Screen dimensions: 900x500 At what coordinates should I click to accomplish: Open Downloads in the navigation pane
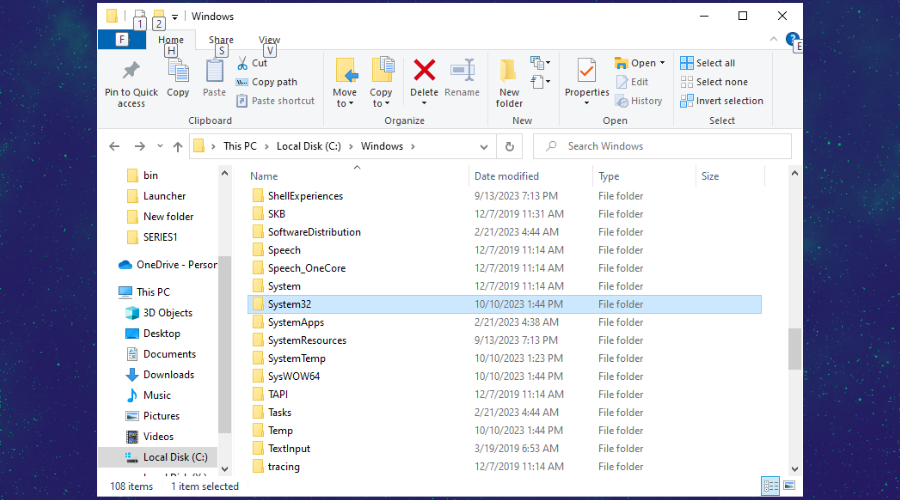pos(160,375)
